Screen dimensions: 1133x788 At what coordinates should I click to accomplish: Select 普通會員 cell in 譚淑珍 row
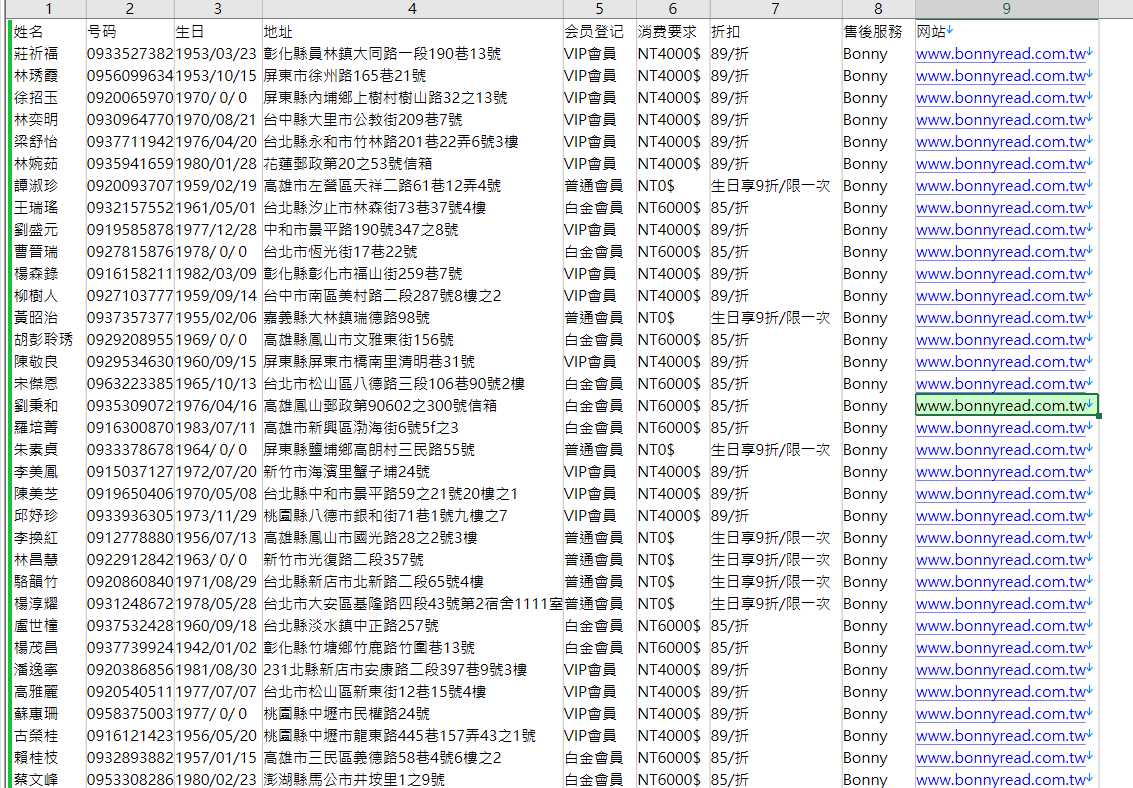[600, 186]
